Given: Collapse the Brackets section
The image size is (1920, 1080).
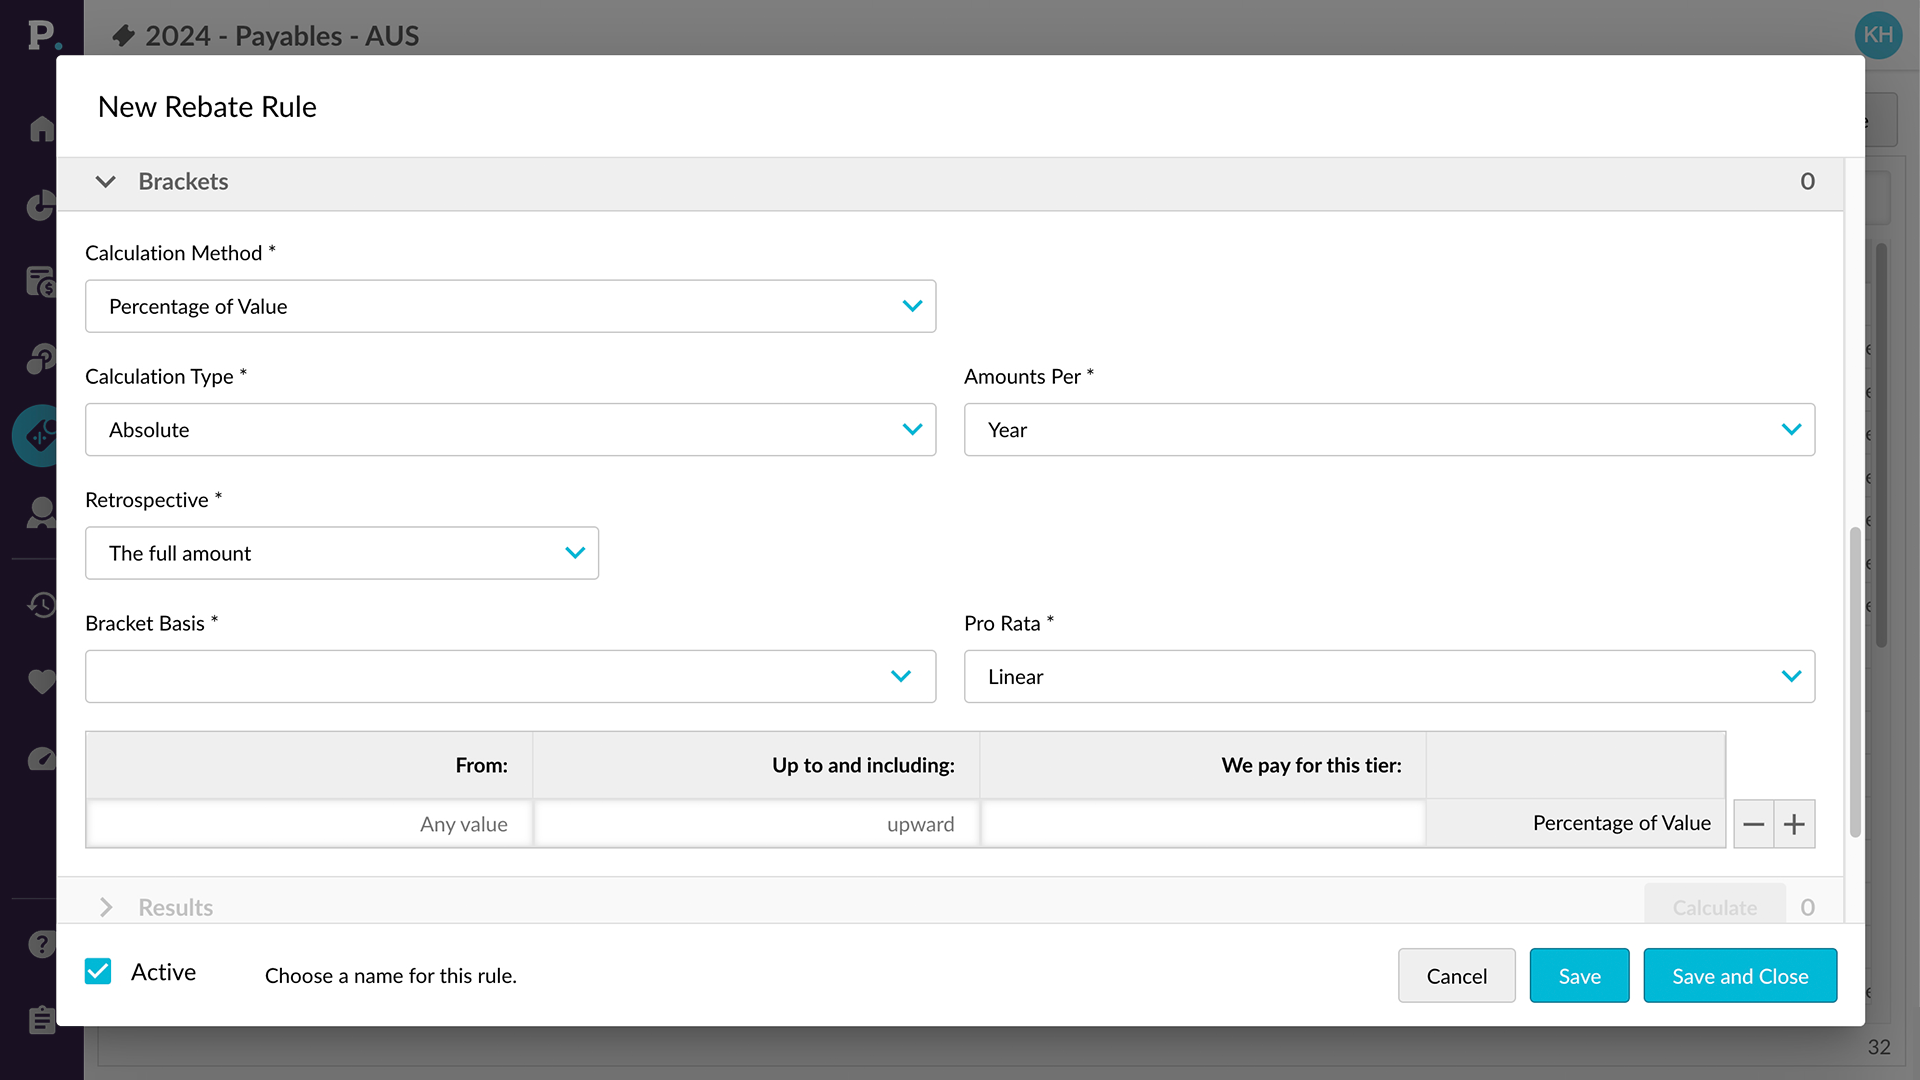Looking at the screenshot, I should [105, 182].
